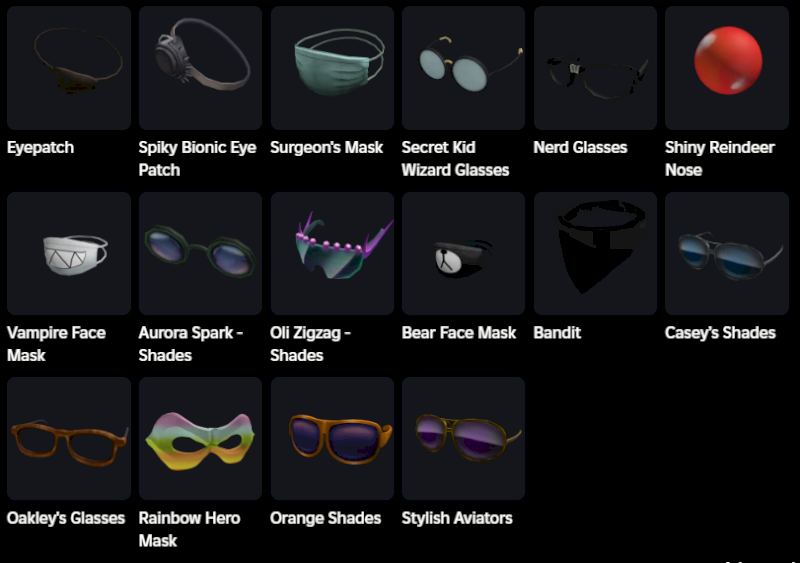800x563 pixels.
Task: Select the Aurora Spark Shades image
Action: [x=201, y=253]
